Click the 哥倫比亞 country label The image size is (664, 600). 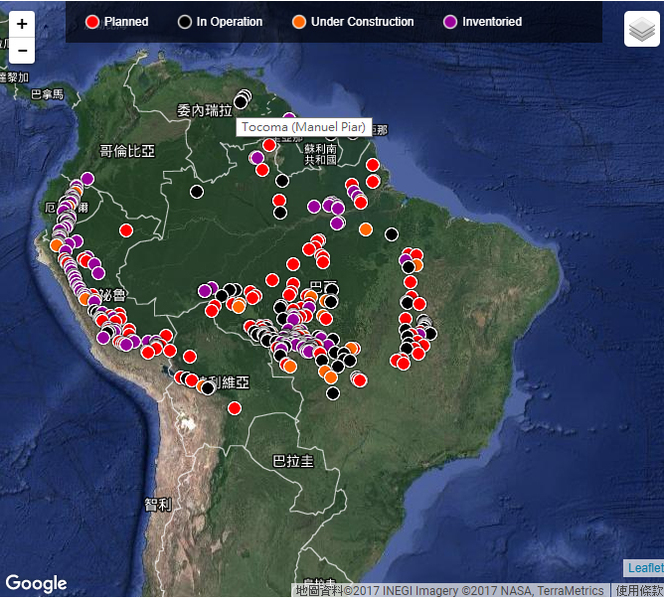127,151
